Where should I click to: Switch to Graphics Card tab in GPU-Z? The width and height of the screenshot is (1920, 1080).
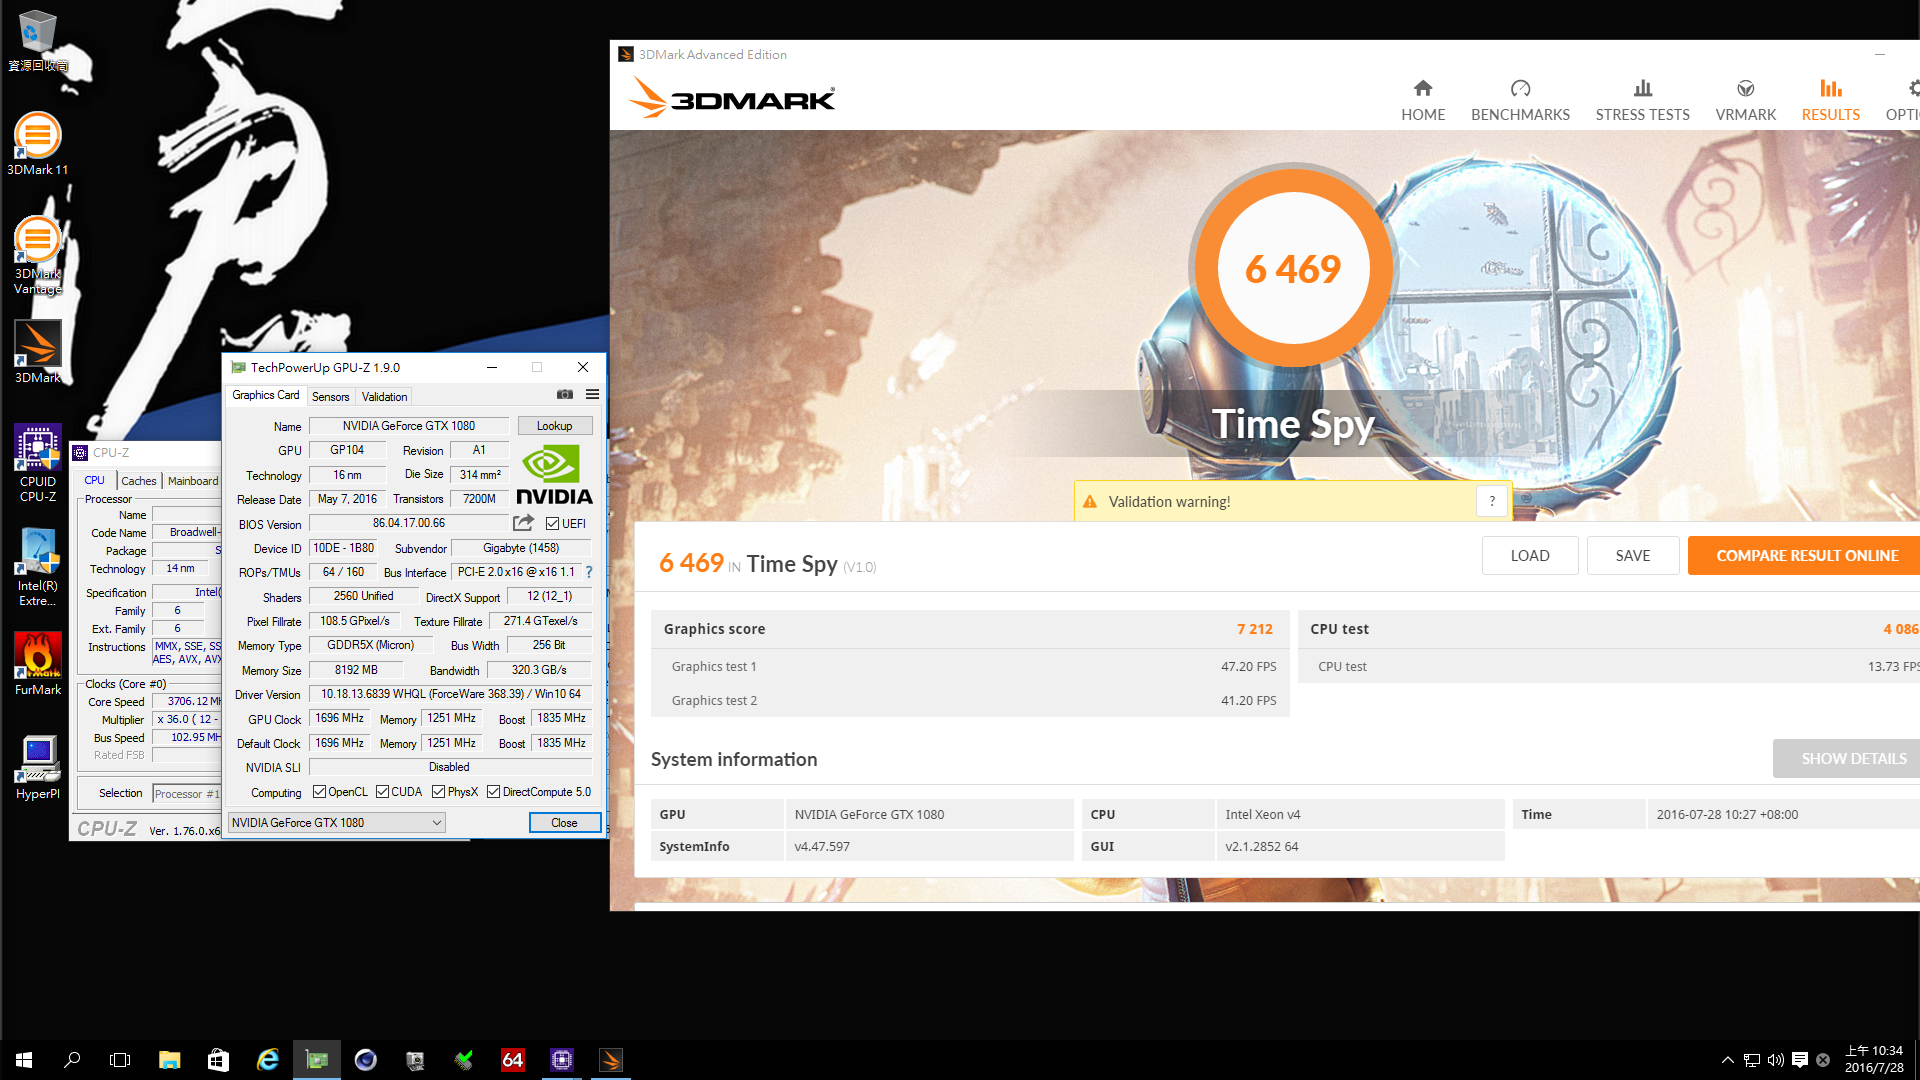[265, 395]
